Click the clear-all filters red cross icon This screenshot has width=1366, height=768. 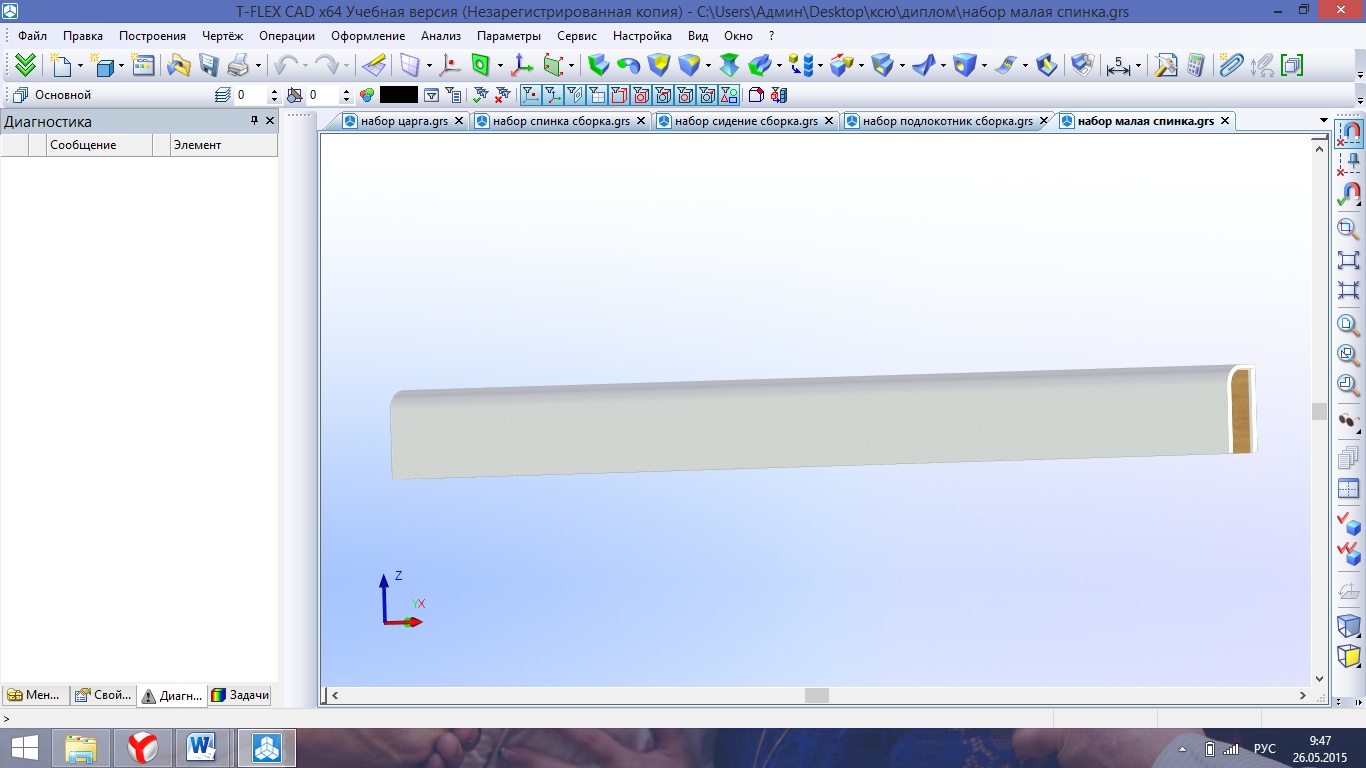tap(502, 95)
